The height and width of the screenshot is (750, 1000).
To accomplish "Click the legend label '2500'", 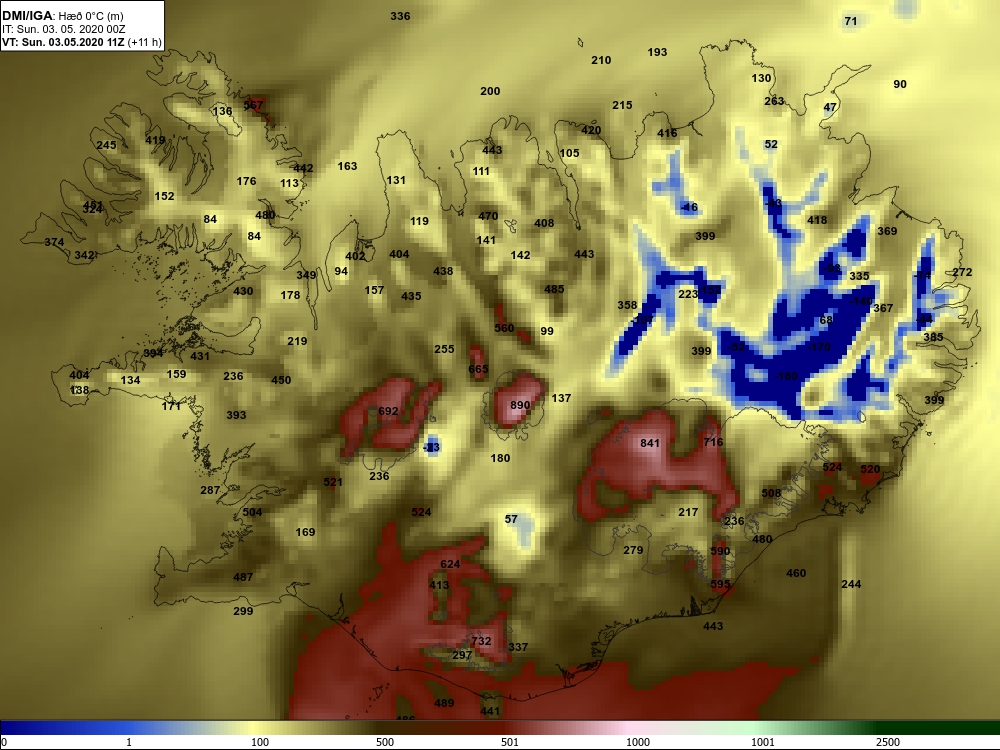I will click(888, 742).
